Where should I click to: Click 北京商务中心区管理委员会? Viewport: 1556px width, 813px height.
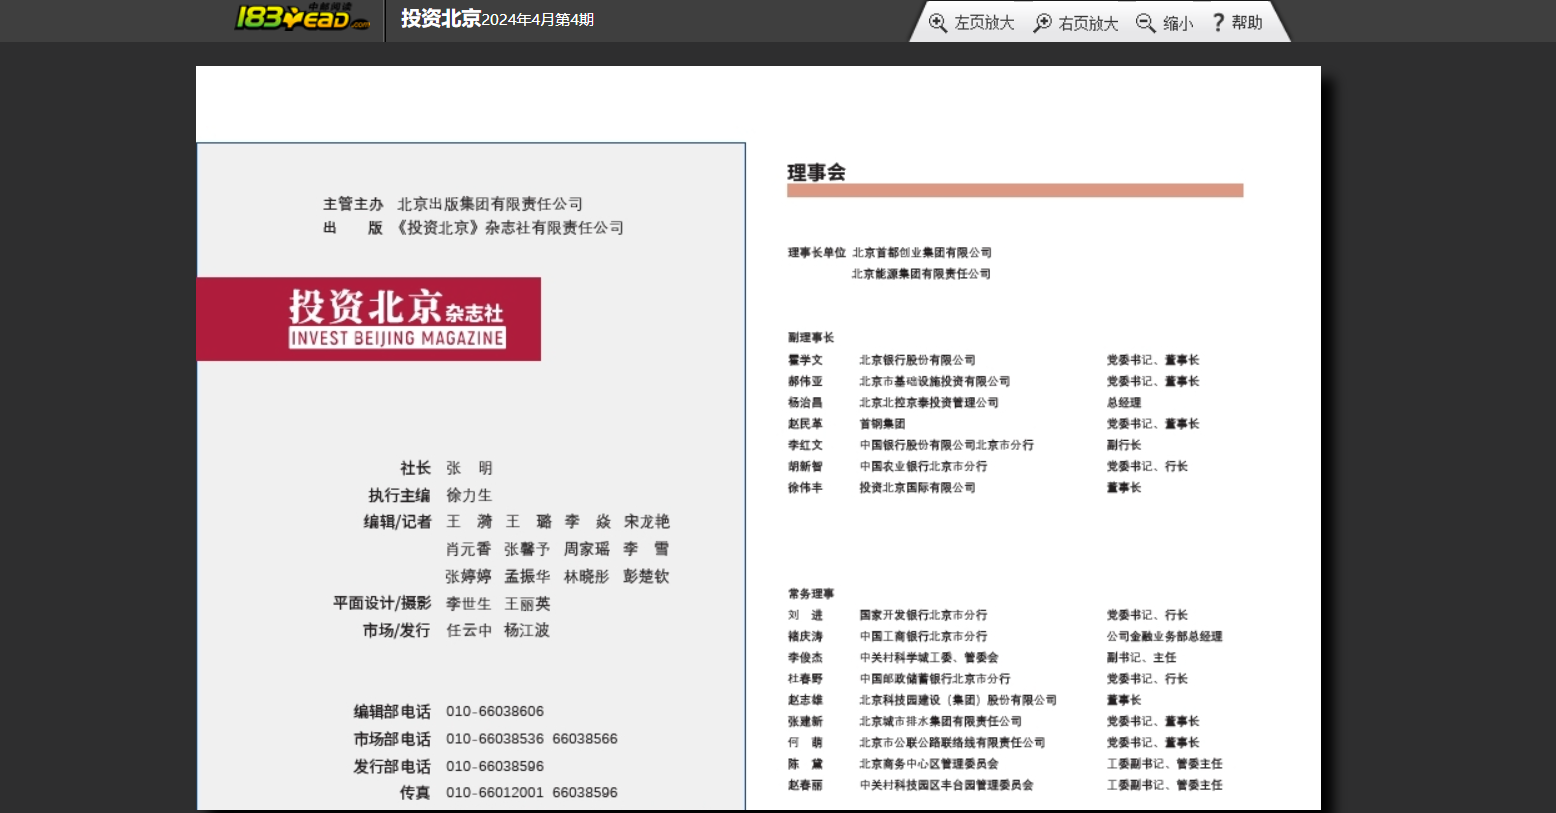[929, 764]
